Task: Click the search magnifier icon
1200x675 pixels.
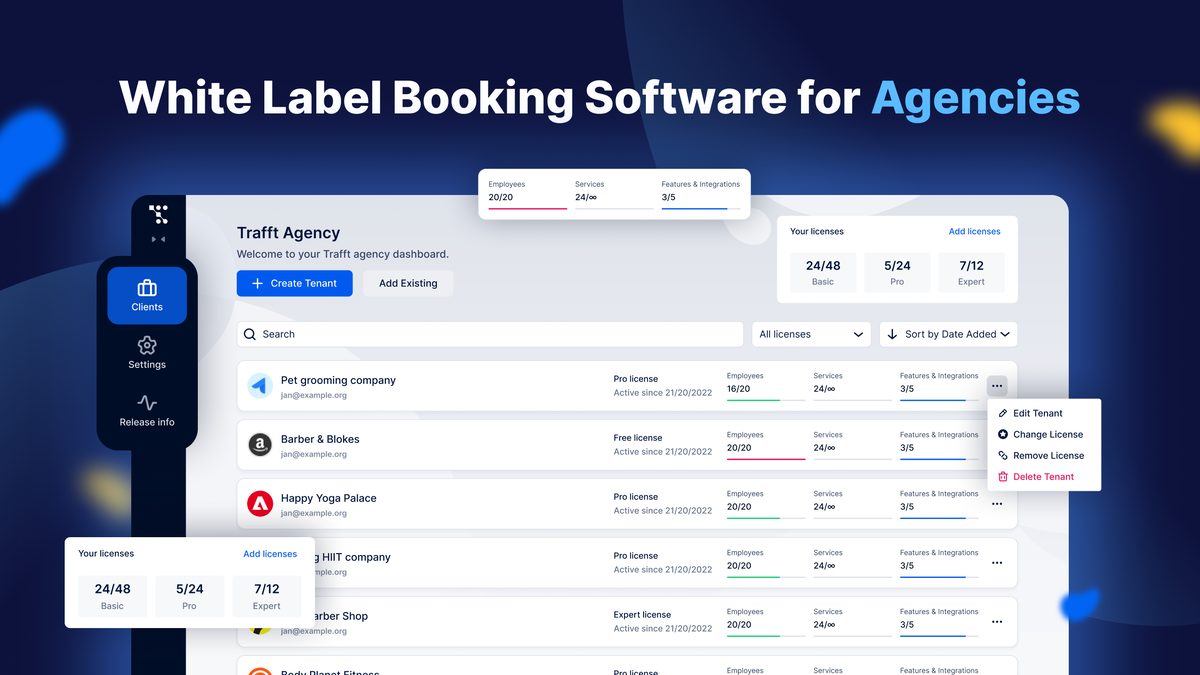Action: pyautogui.click(x=250, y=333)
